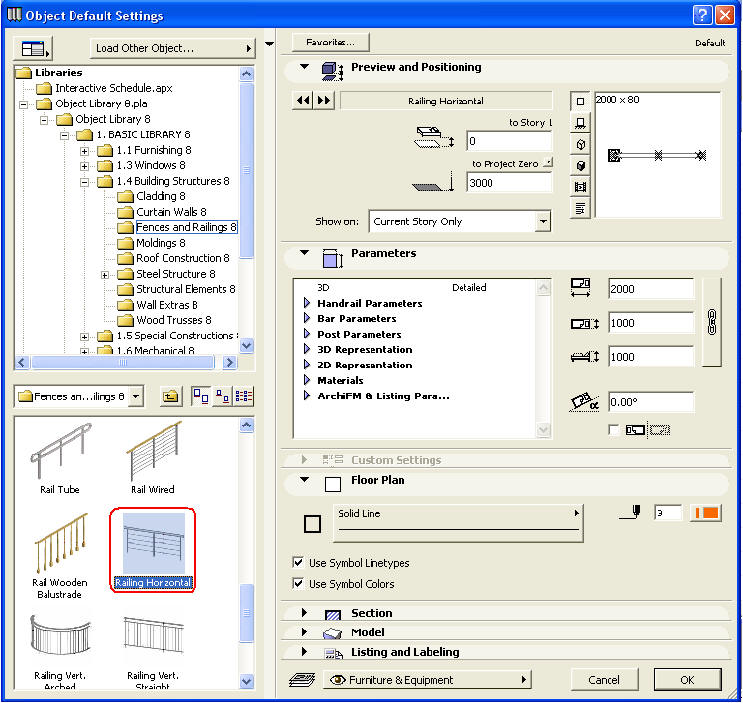Select the top 2D preview mode icon
Viewport: 743px width, 703px height.
tap(580, 102)
